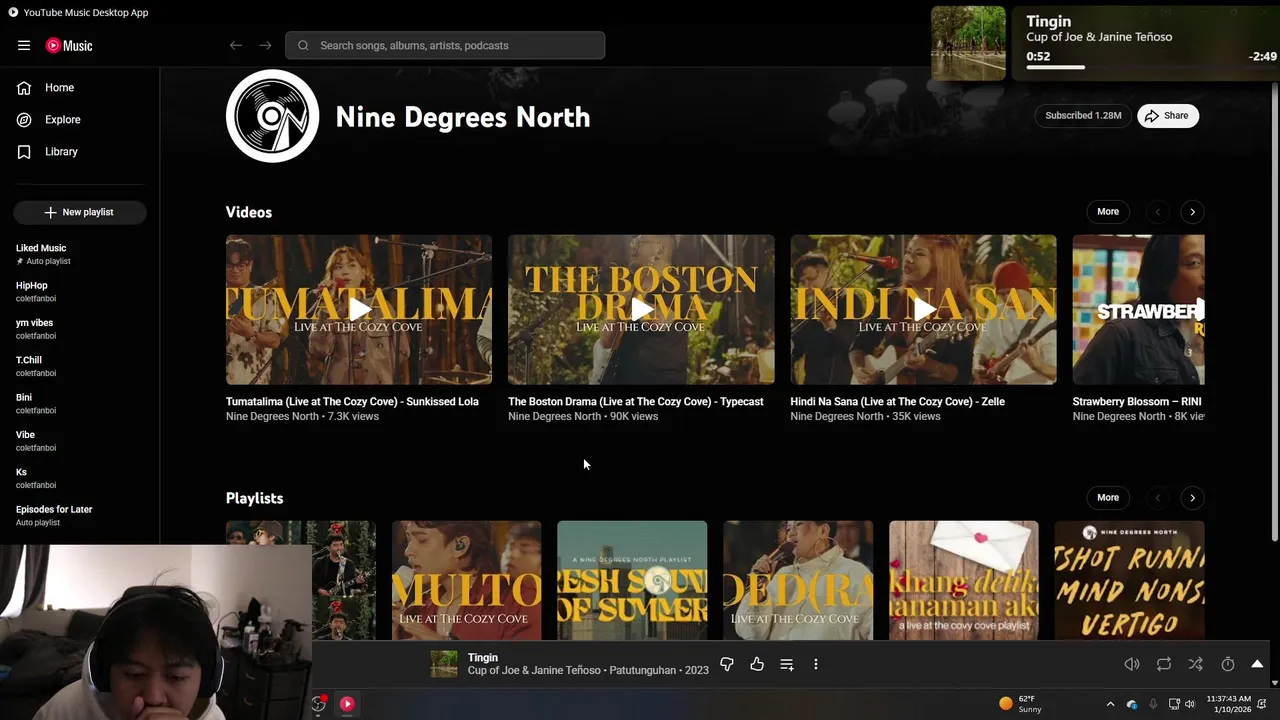Add Tingin to a playlist
This screenshot has height=720, width=1280.
point(787,664)
